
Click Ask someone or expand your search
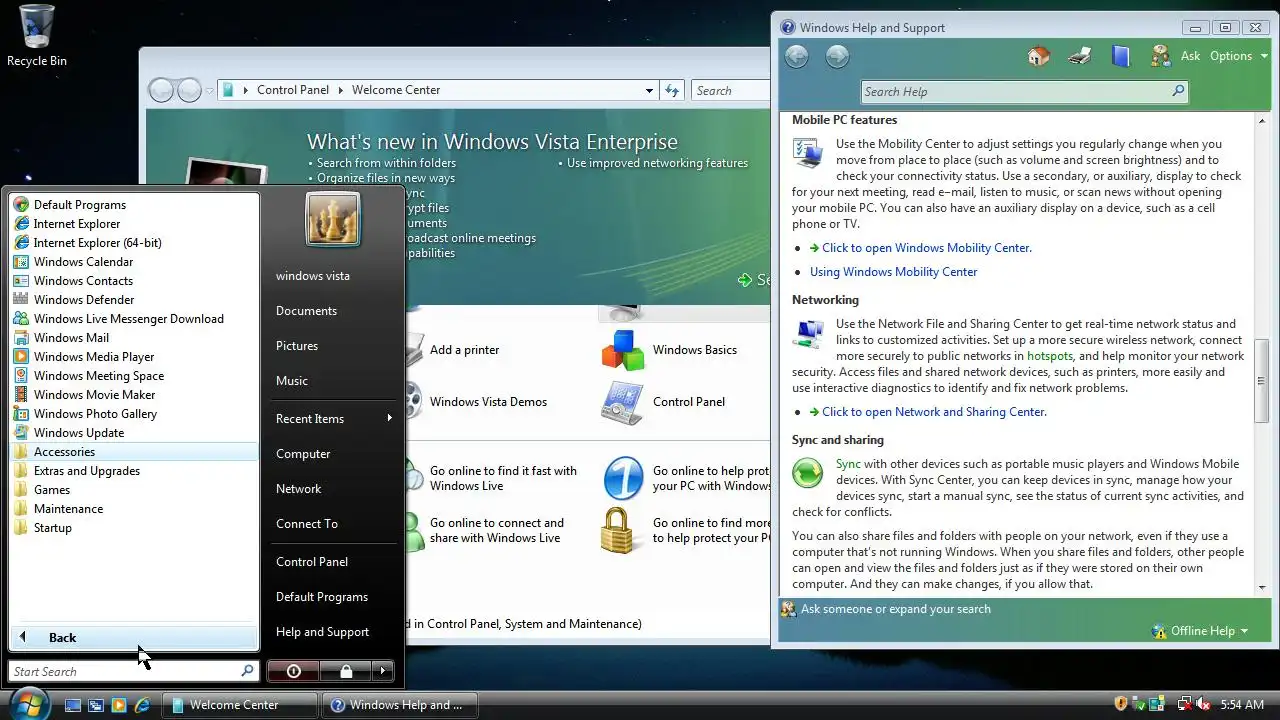(x=896, y=609)
